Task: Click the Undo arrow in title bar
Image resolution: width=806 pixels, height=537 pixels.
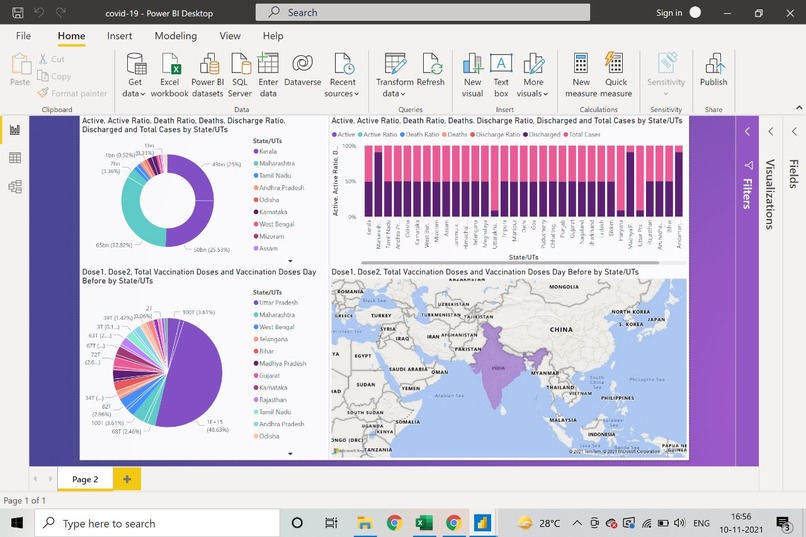Action: point(39,13)
